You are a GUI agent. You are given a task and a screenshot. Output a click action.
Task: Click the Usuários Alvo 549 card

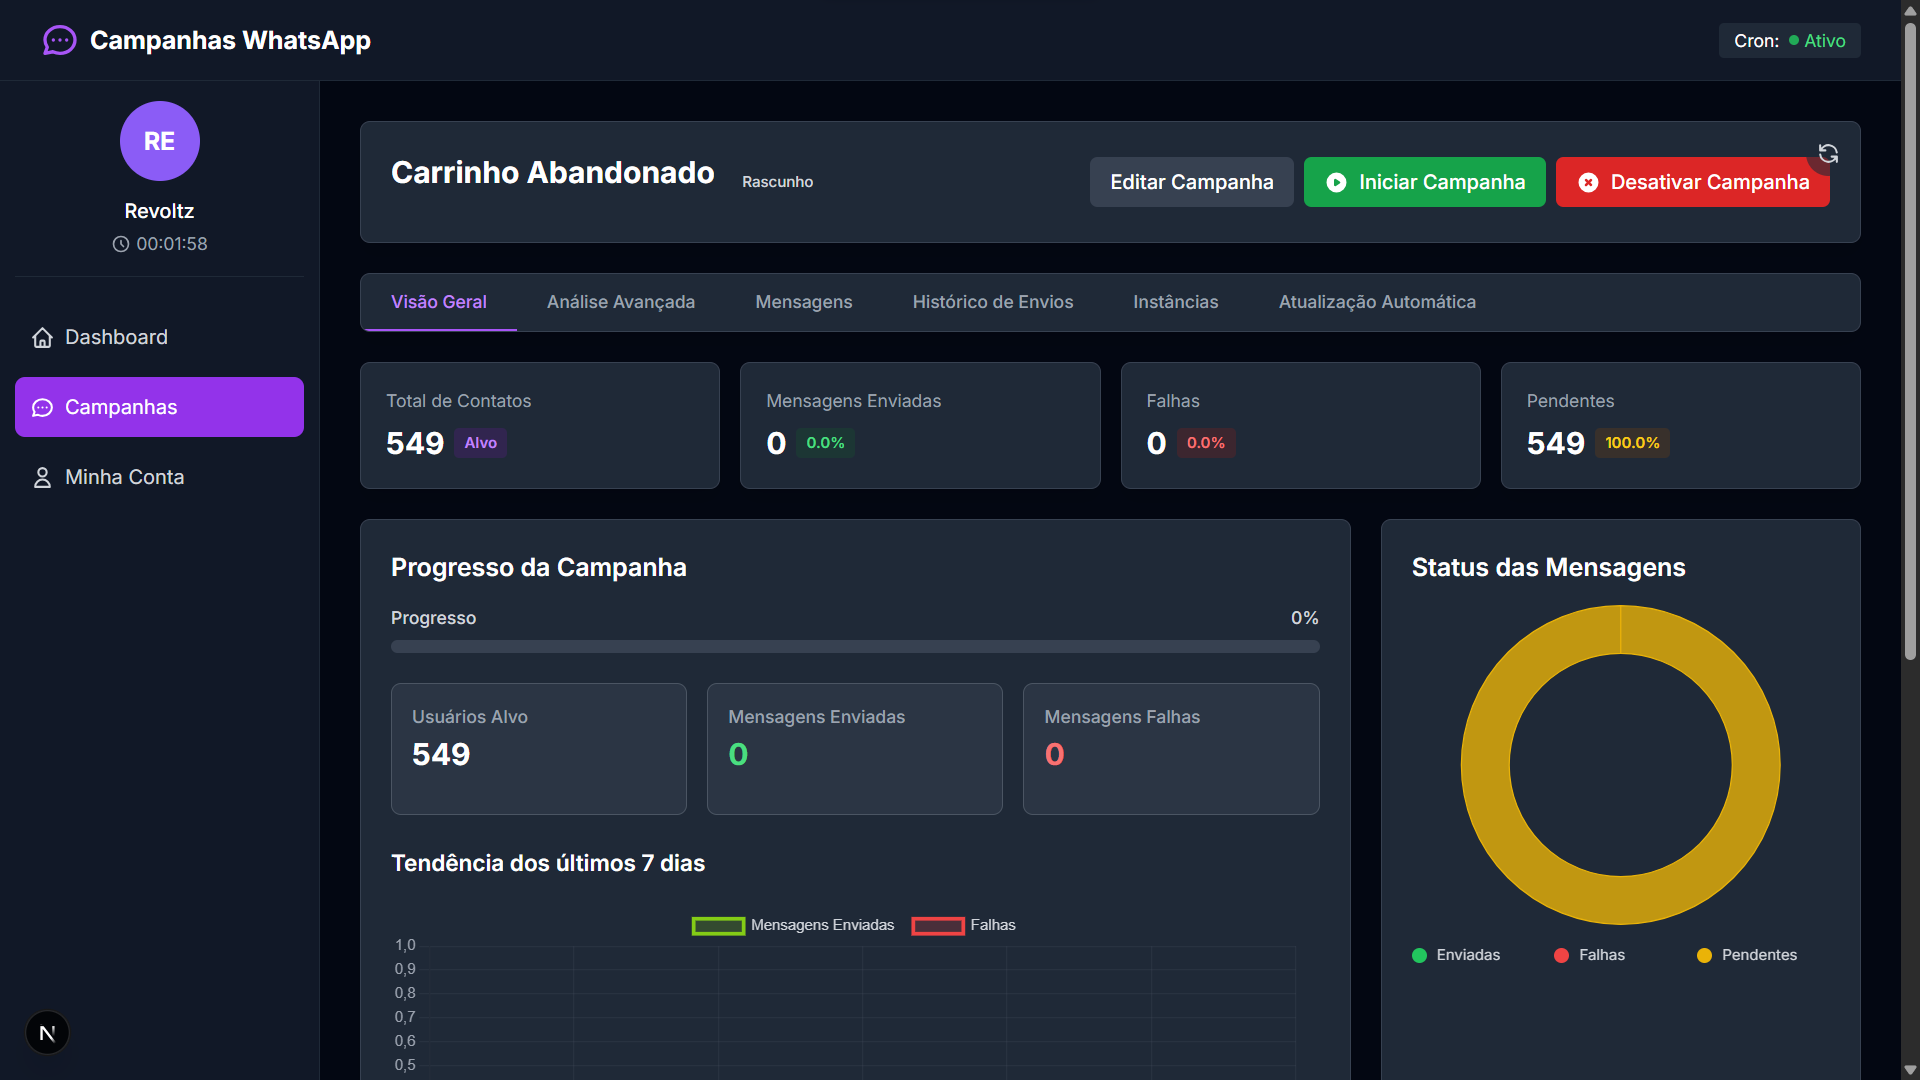coord(539,749)
